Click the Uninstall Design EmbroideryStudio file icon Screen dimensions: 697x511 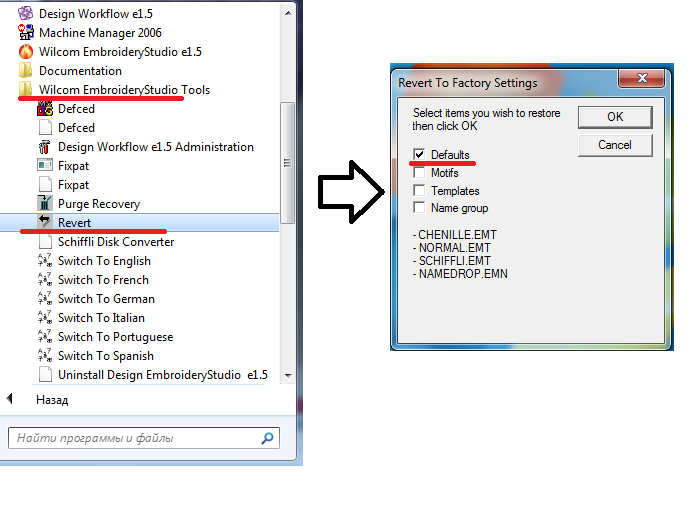(45, 375)
